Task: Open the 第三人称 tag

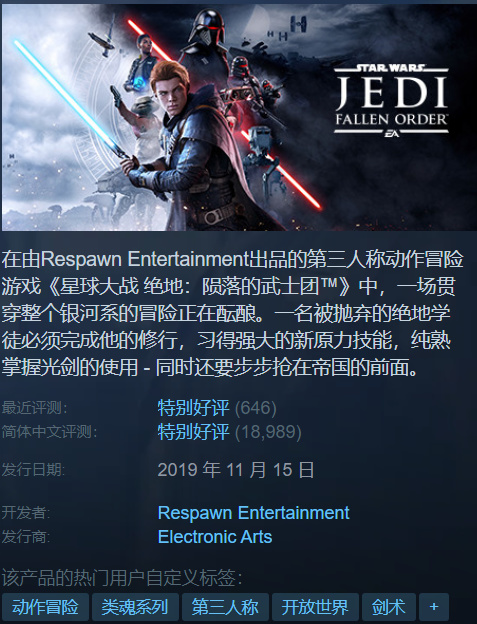Action: click(225, 607)
